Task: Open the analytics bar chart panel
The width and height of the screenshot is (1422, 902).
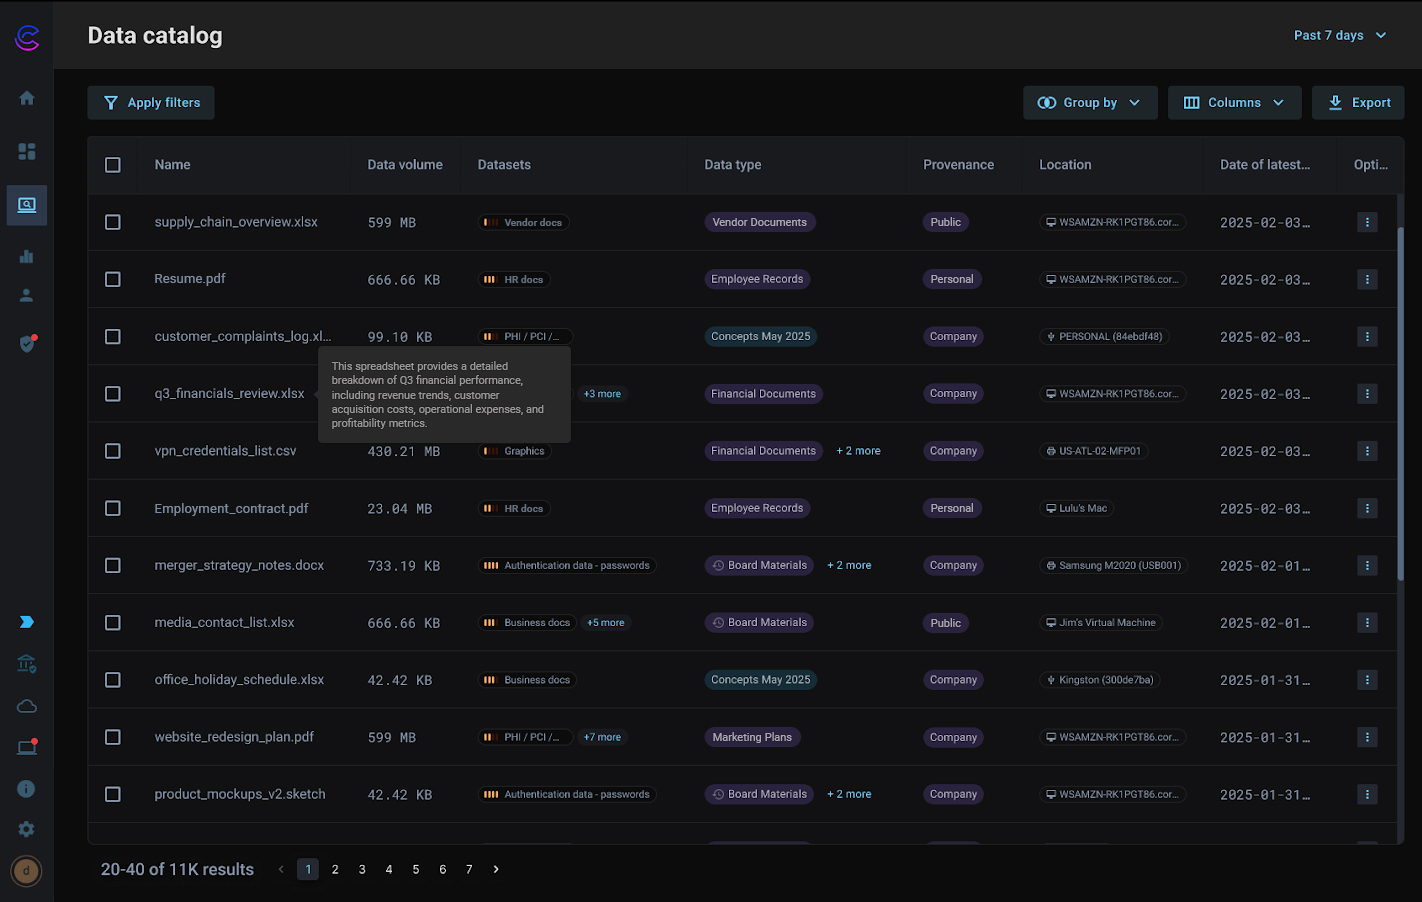Action: tap(26, 257)
